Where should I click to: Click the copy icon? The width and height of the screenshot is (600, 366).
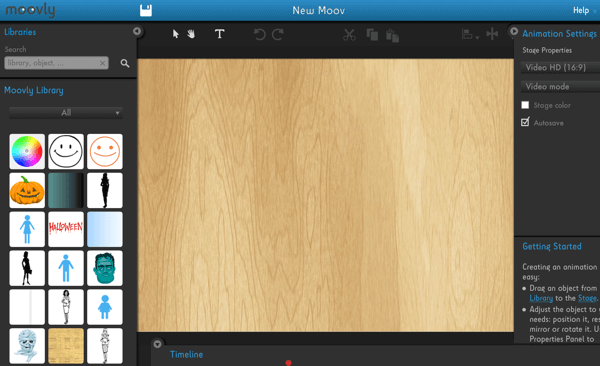pyautogui.click(x=372, y=35)
